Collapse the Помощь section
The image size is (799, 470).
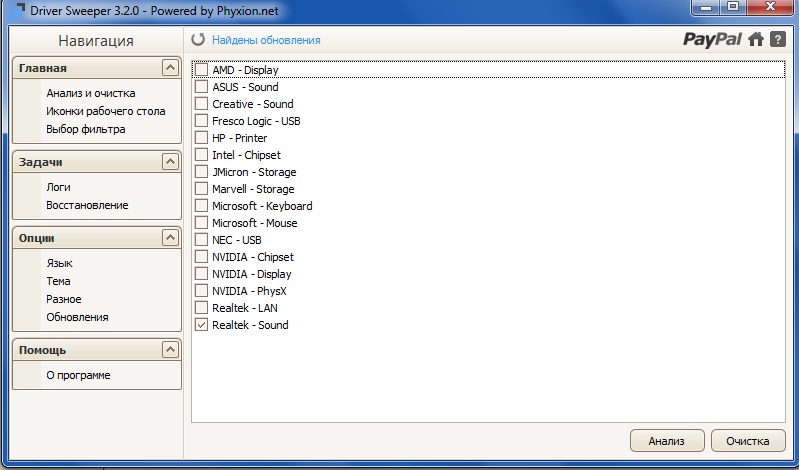[x=170, y=350]
